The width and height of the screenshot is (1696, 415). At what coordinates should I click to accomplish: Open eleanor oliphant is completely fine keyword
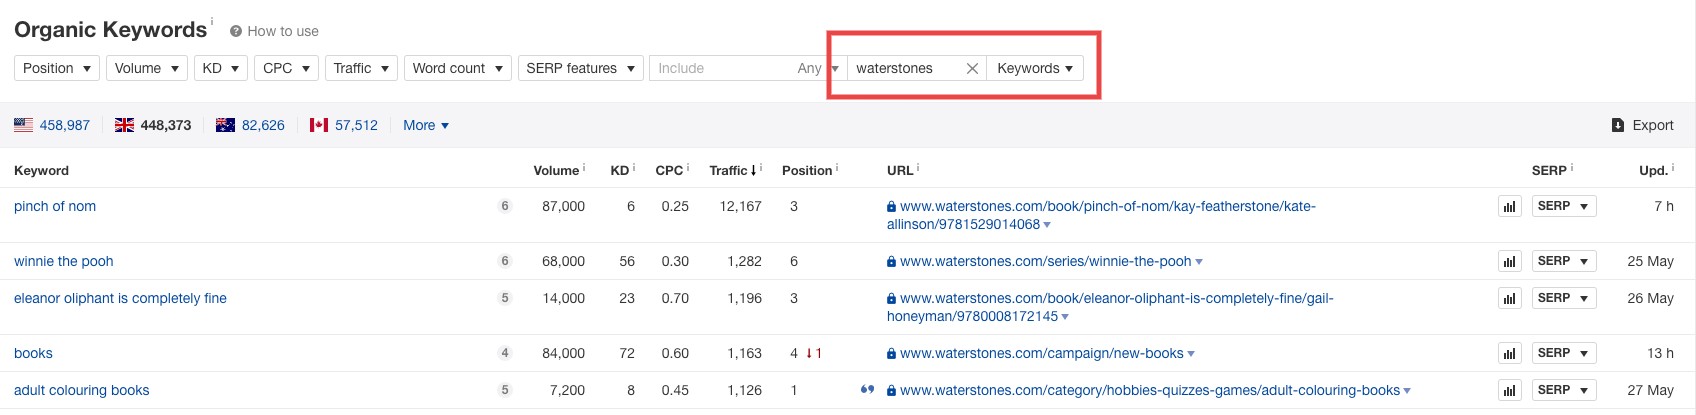tap(120, 298)
